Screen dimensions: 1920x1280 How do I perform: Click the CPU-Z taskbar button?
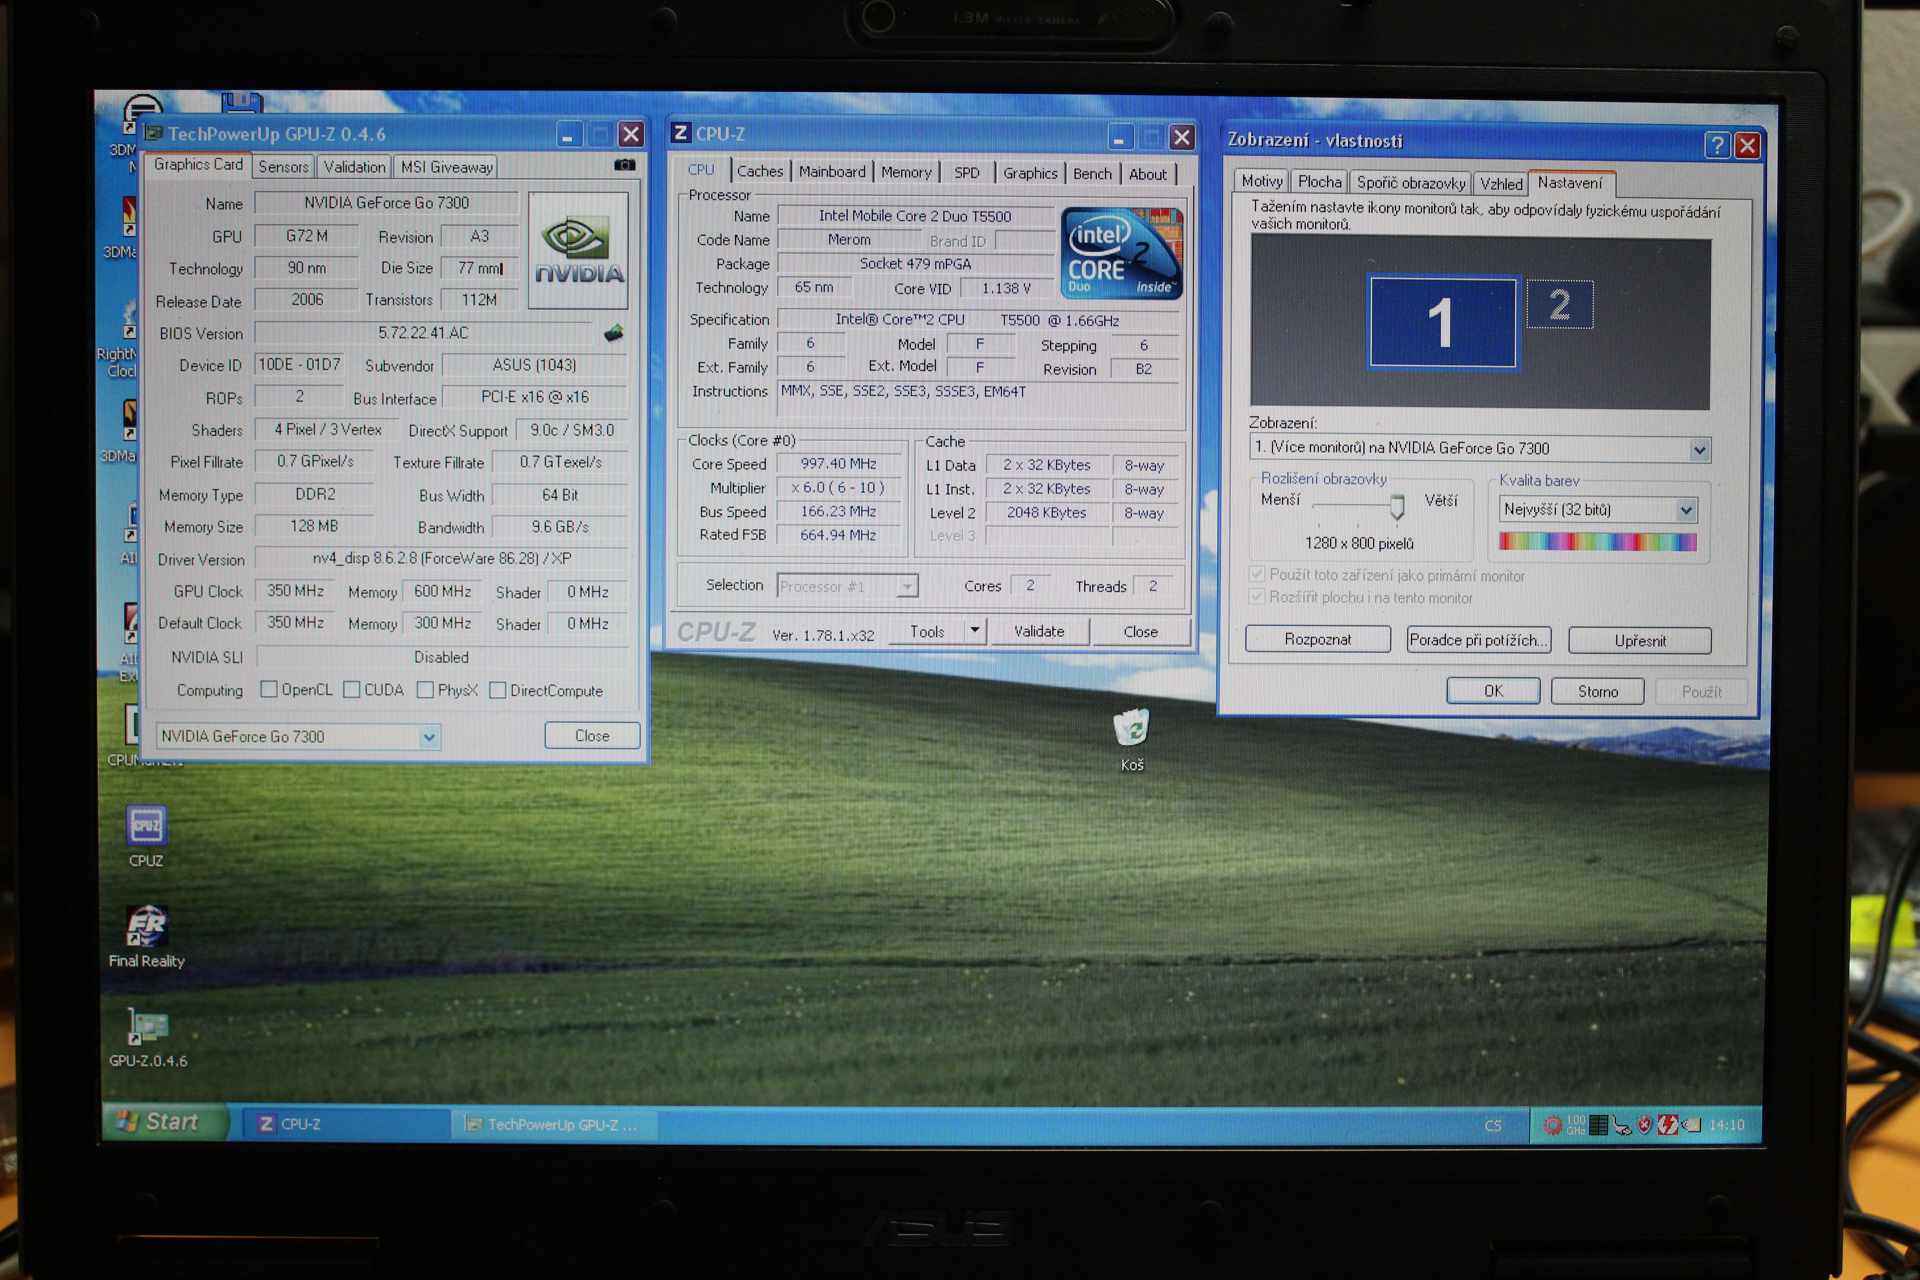[x=346, y=1124]
